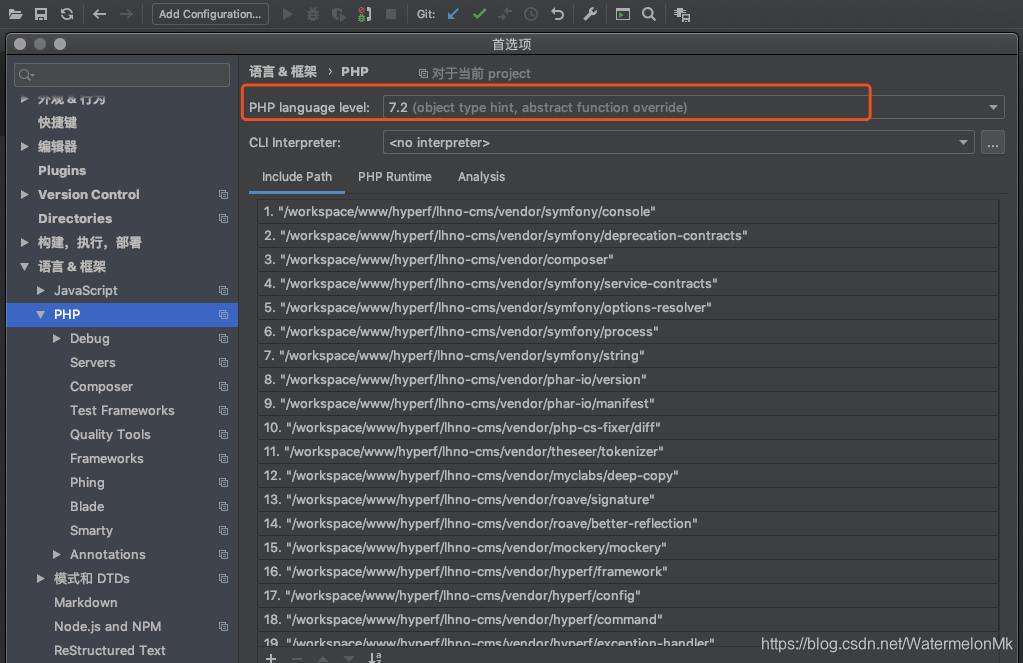This screenshot has width=1023, height=663.
Task: Click the terminal window toolbar icon
Action: click(623, 14)
